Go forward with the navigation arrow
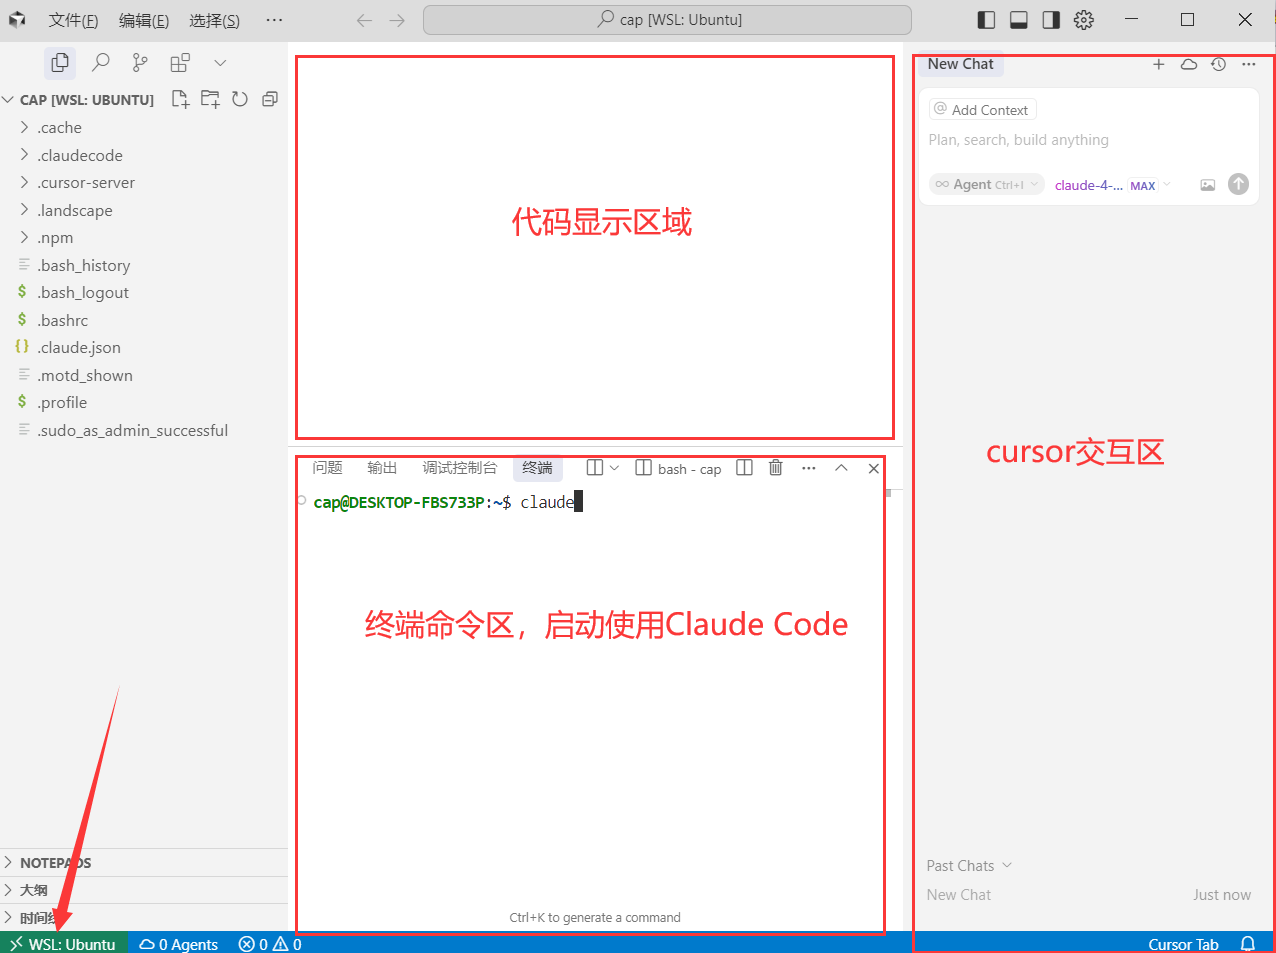The image size is (1276, 953). pos(397,20)
